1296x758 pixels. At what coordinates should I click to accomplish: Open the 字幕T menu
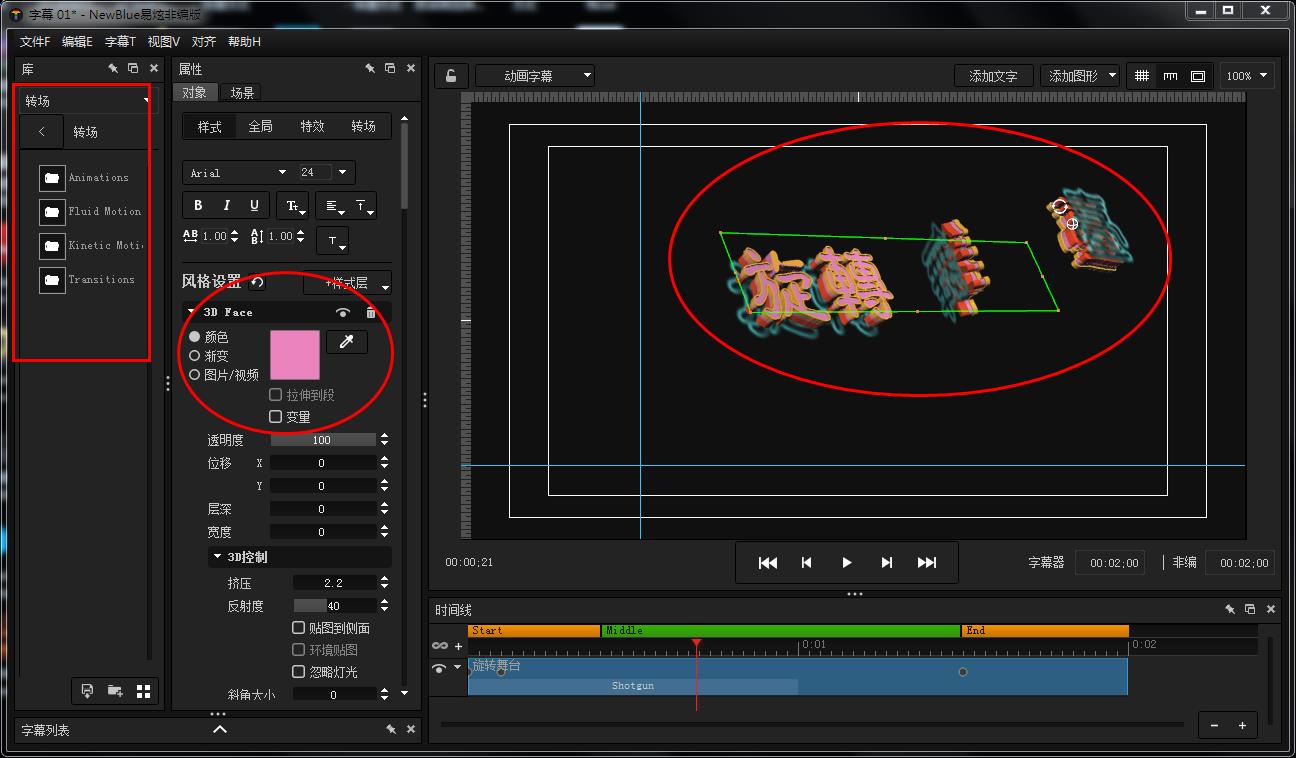120,42
